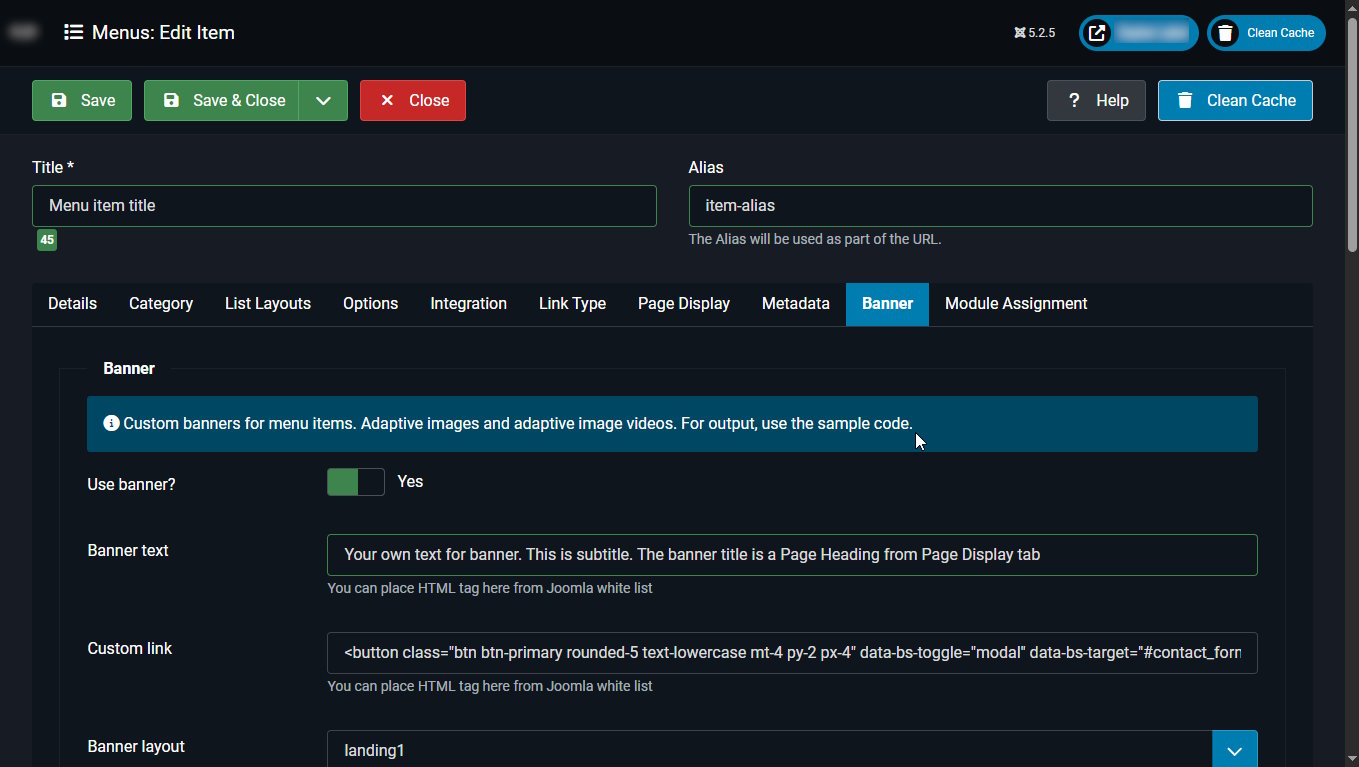Click the floppy icon on Save button
Image resolution: width=1359 pixels, height=767 pixels.
tap(59, 100)
